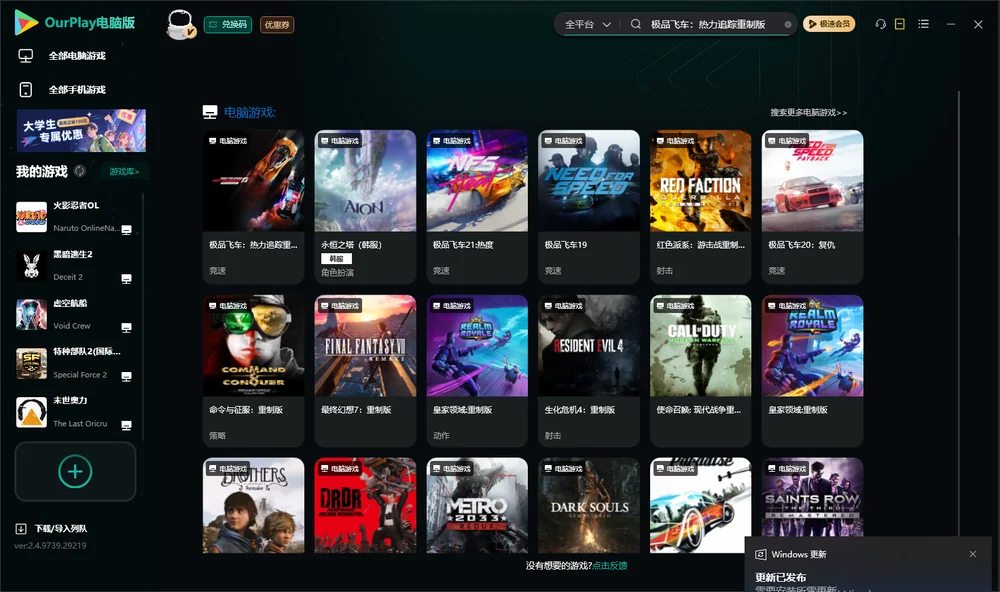Screen dimensions: 1000x592
Task: Refresh my games list icon
Action: pos(80,171)
